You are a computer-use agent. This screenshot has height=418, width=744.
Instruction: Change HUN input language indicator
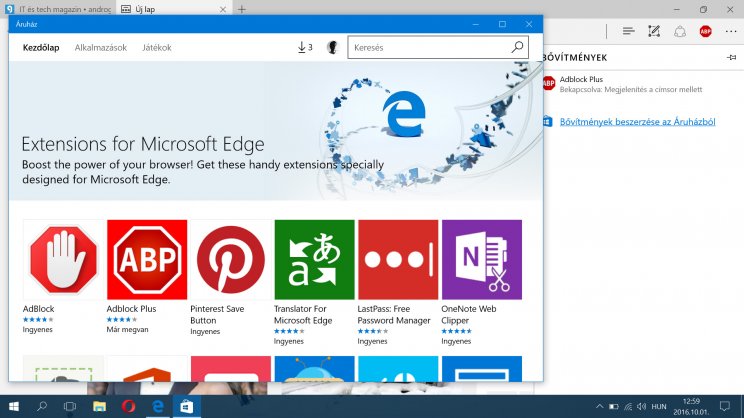click(x=659, y=407)
